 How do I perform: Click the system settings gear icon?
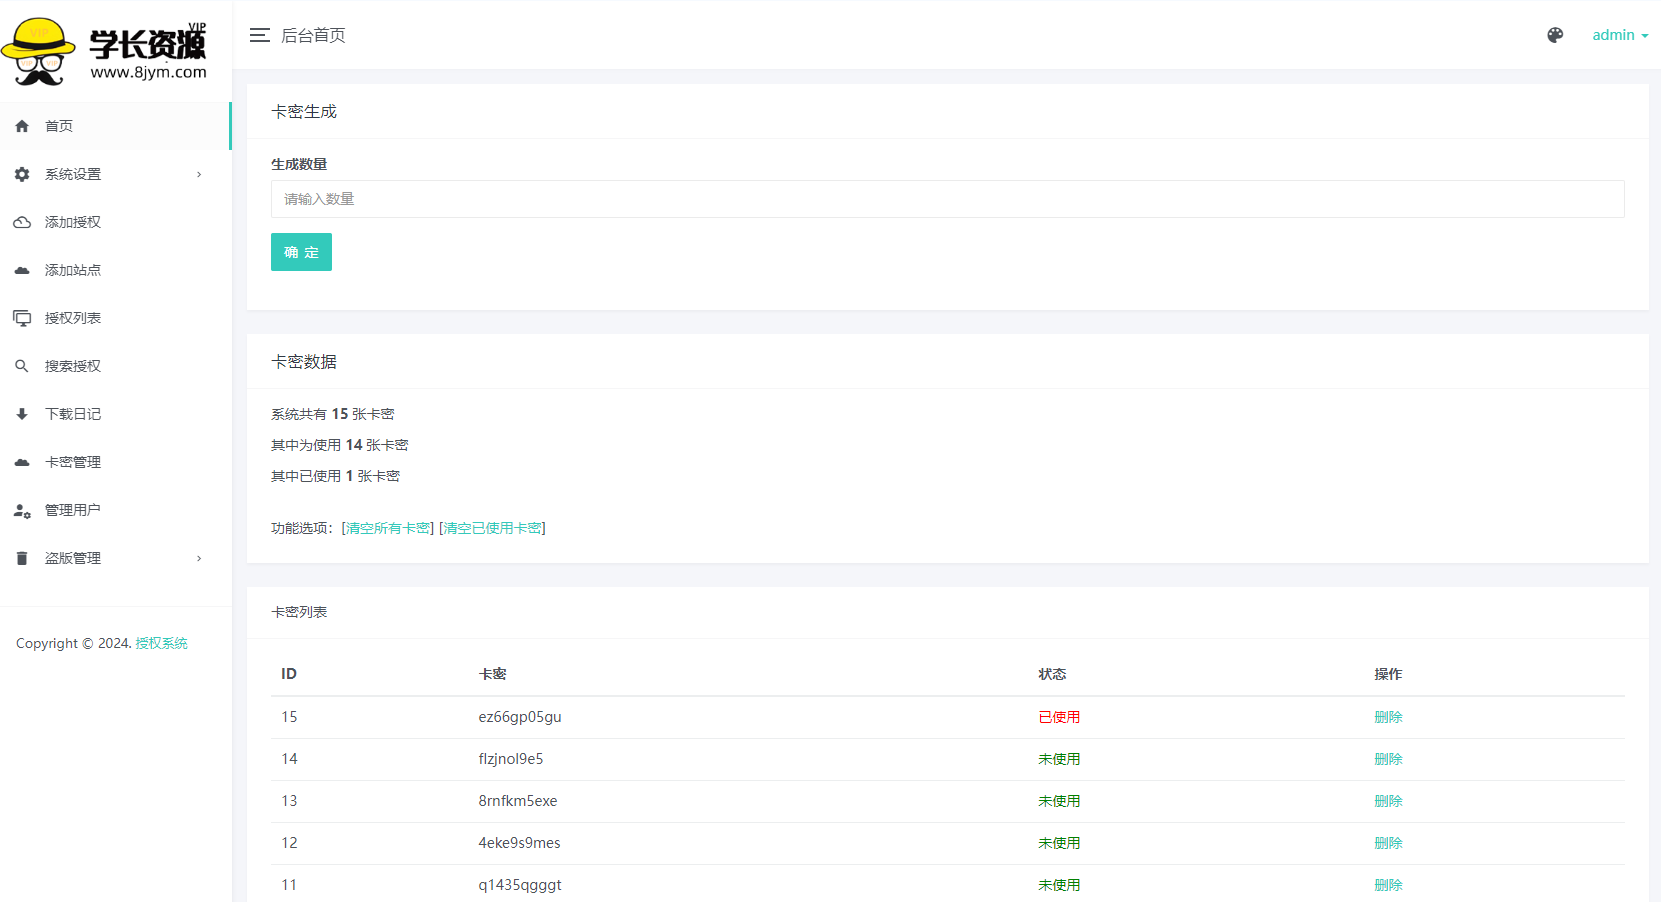pyautogui.click(x=22, y=174)
